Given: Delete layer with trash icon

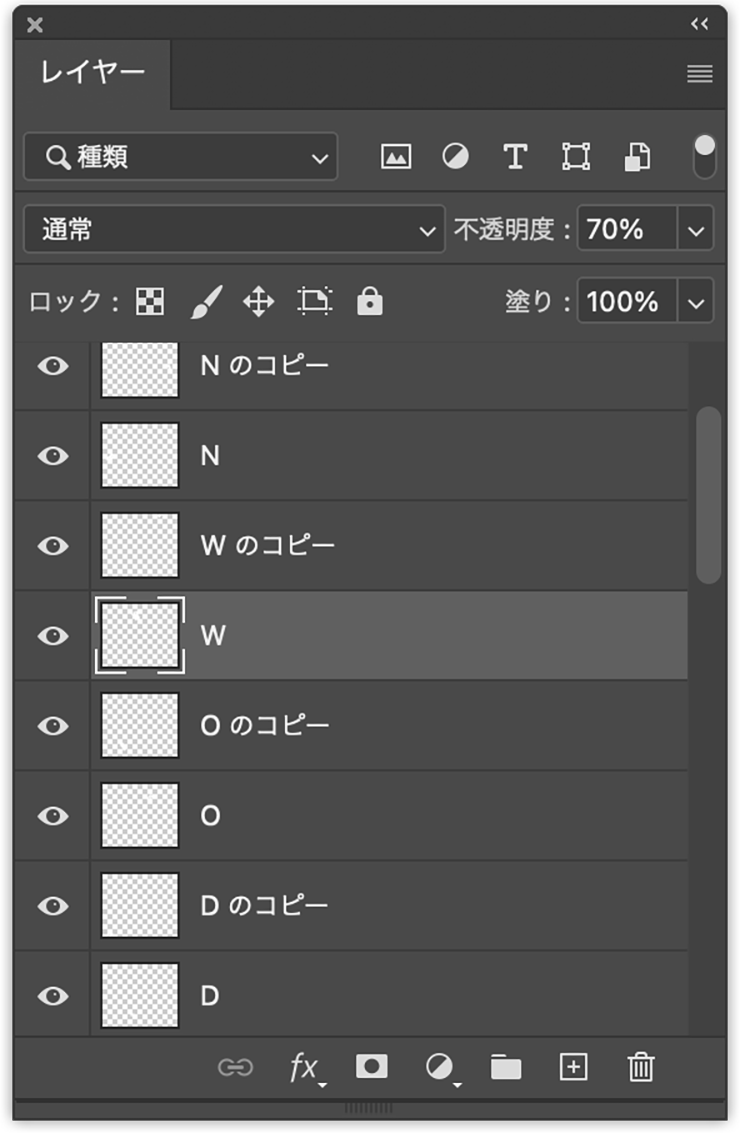Looking at the screenshot, I should tap(641, 1067).
